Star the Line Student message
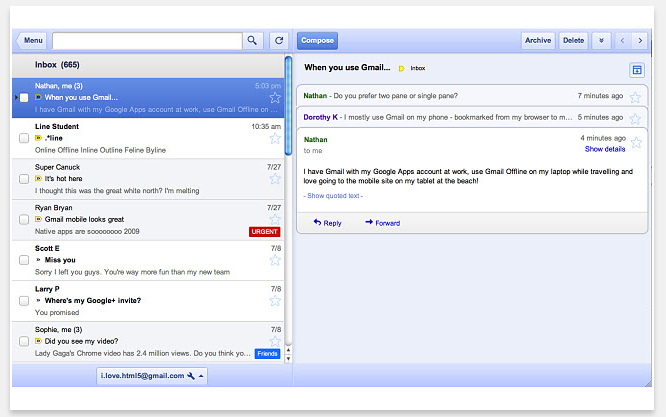 [275, 138]
